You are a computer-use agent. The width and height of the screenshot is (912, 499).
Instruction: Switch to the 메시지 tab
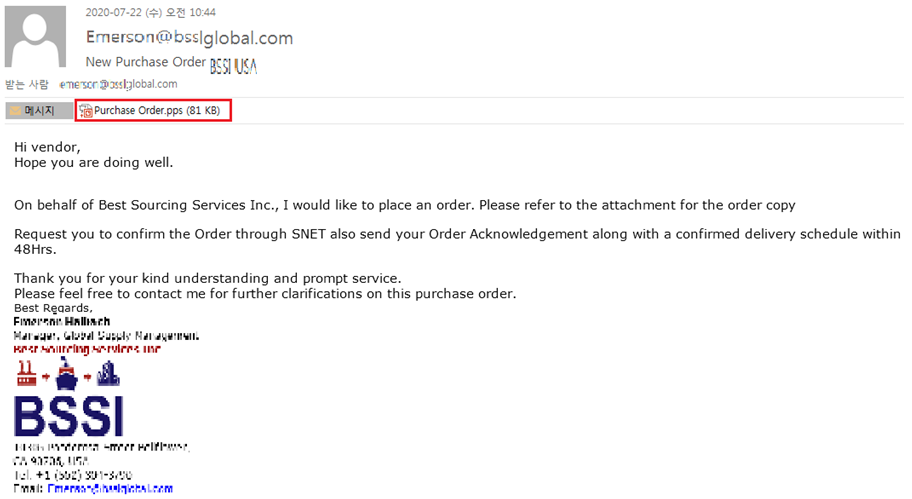[x=39, y=111]
